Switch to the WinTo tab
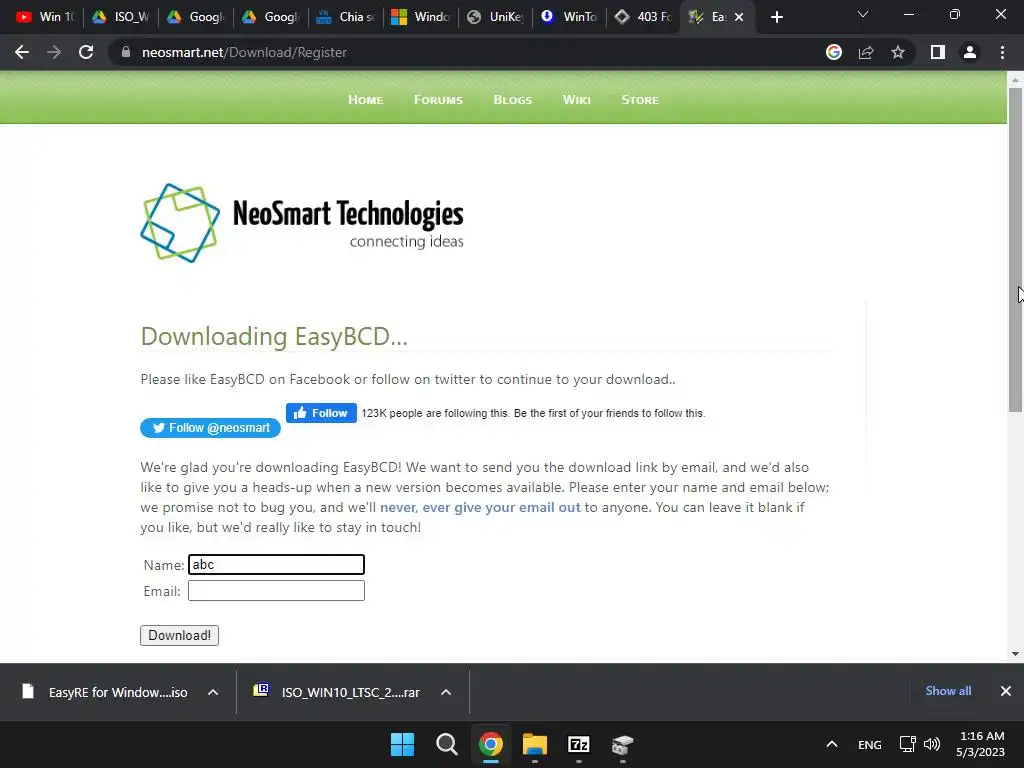 570,17
